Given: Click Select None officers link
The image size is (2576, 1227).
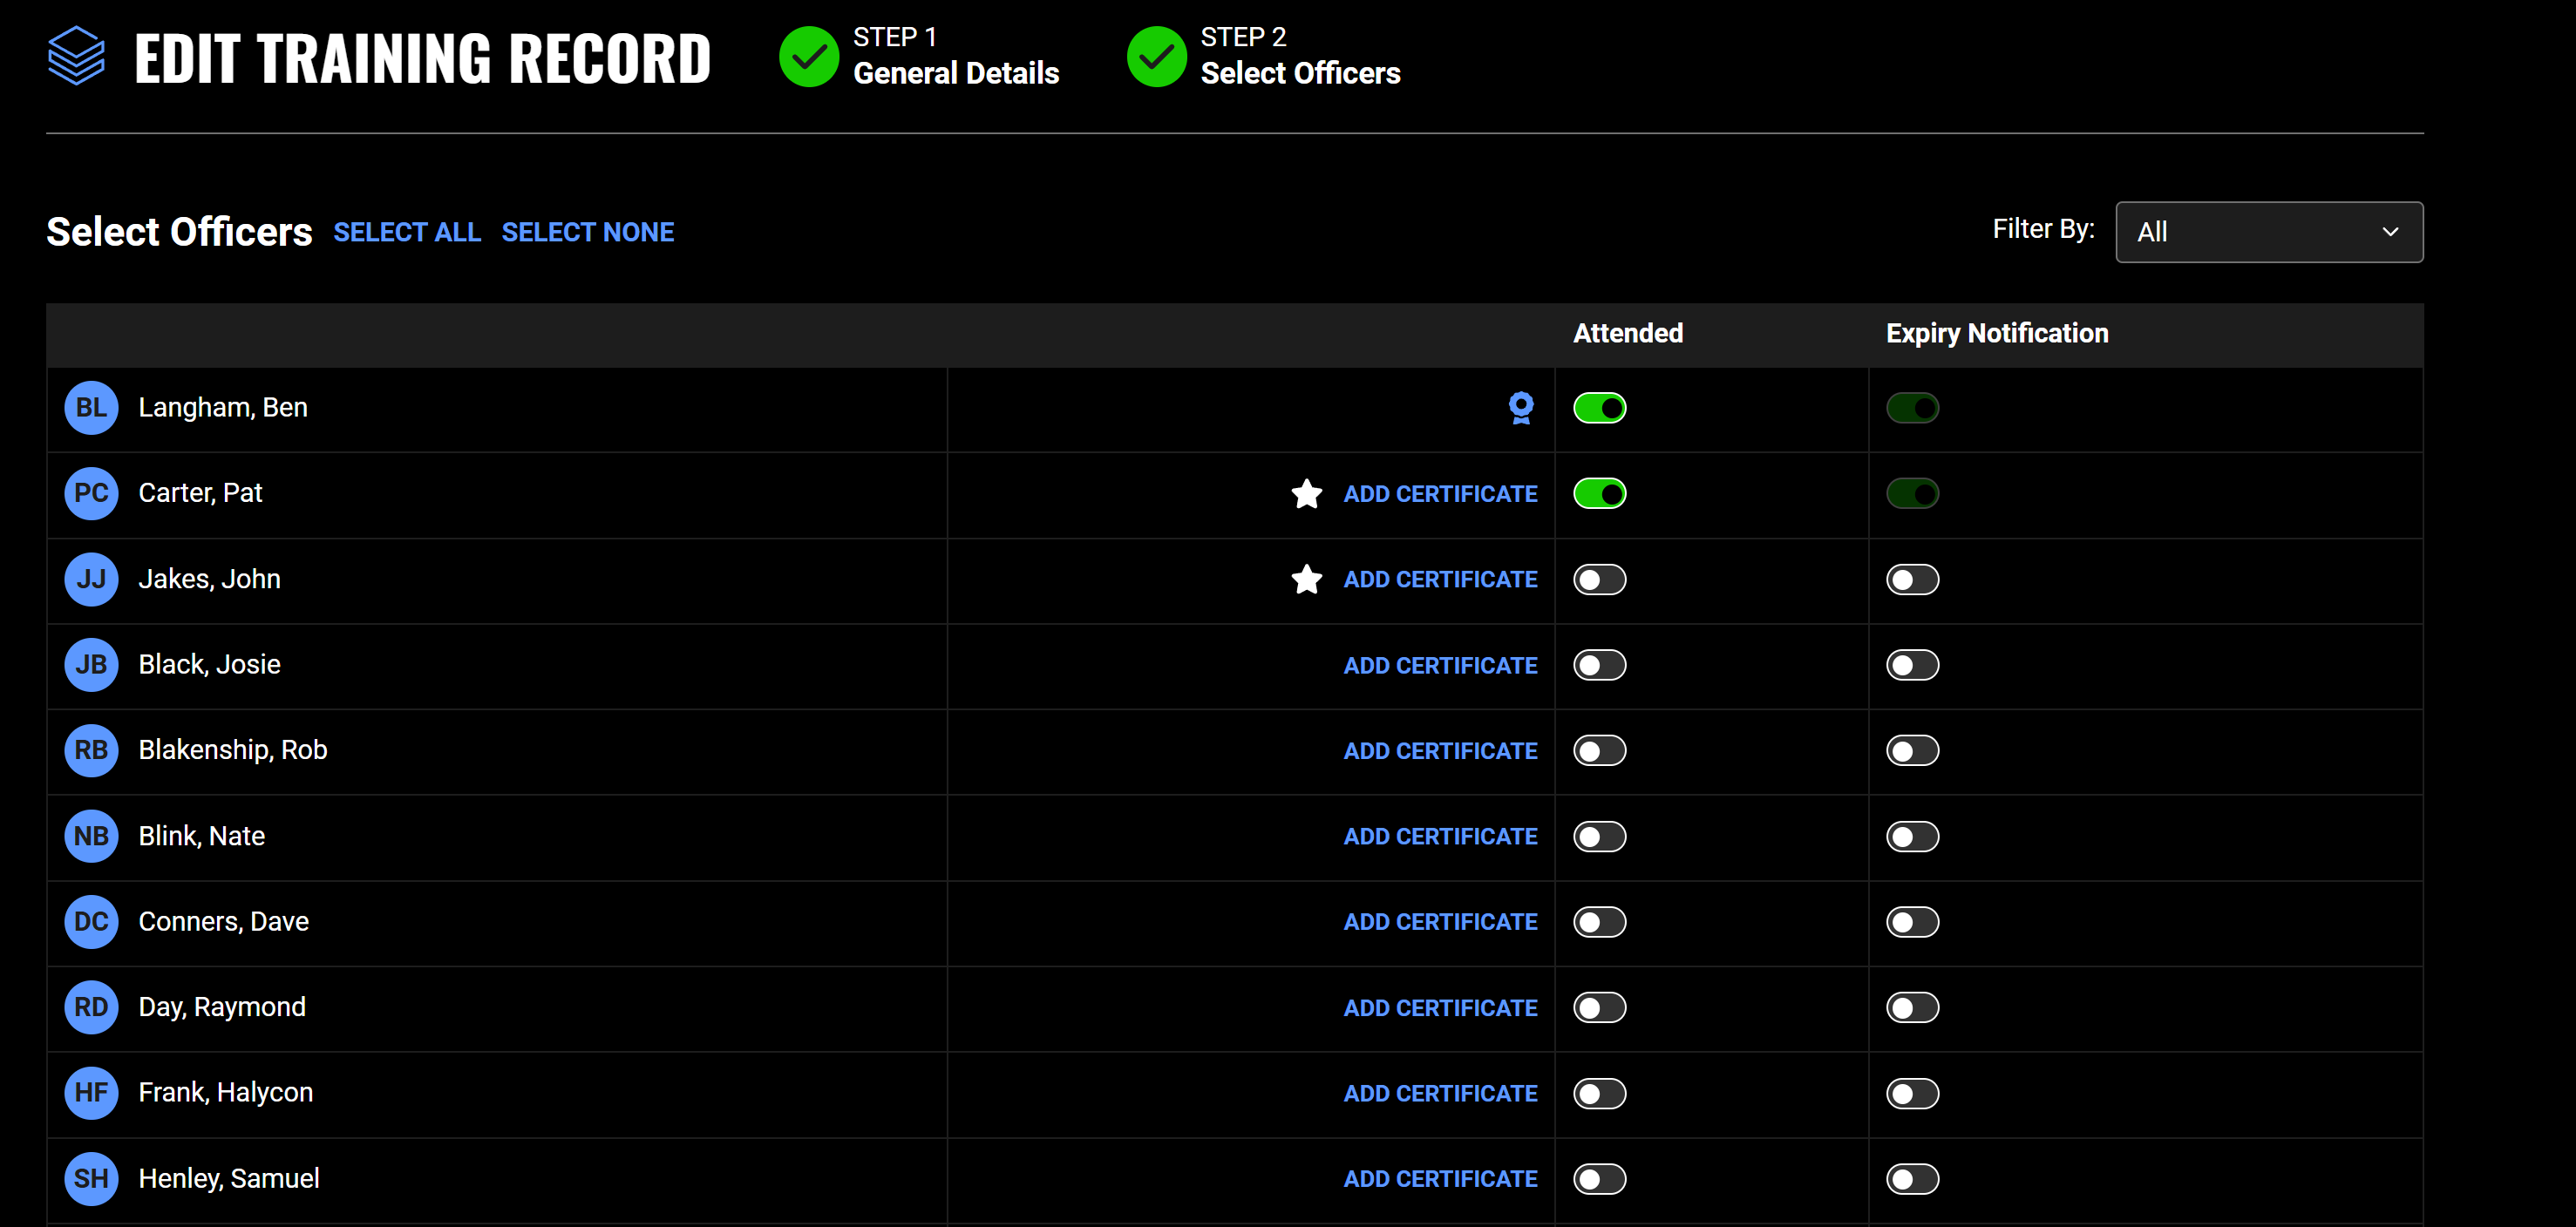Looking at the screenshot, I should pyautogui.click(x=588, y=232).
